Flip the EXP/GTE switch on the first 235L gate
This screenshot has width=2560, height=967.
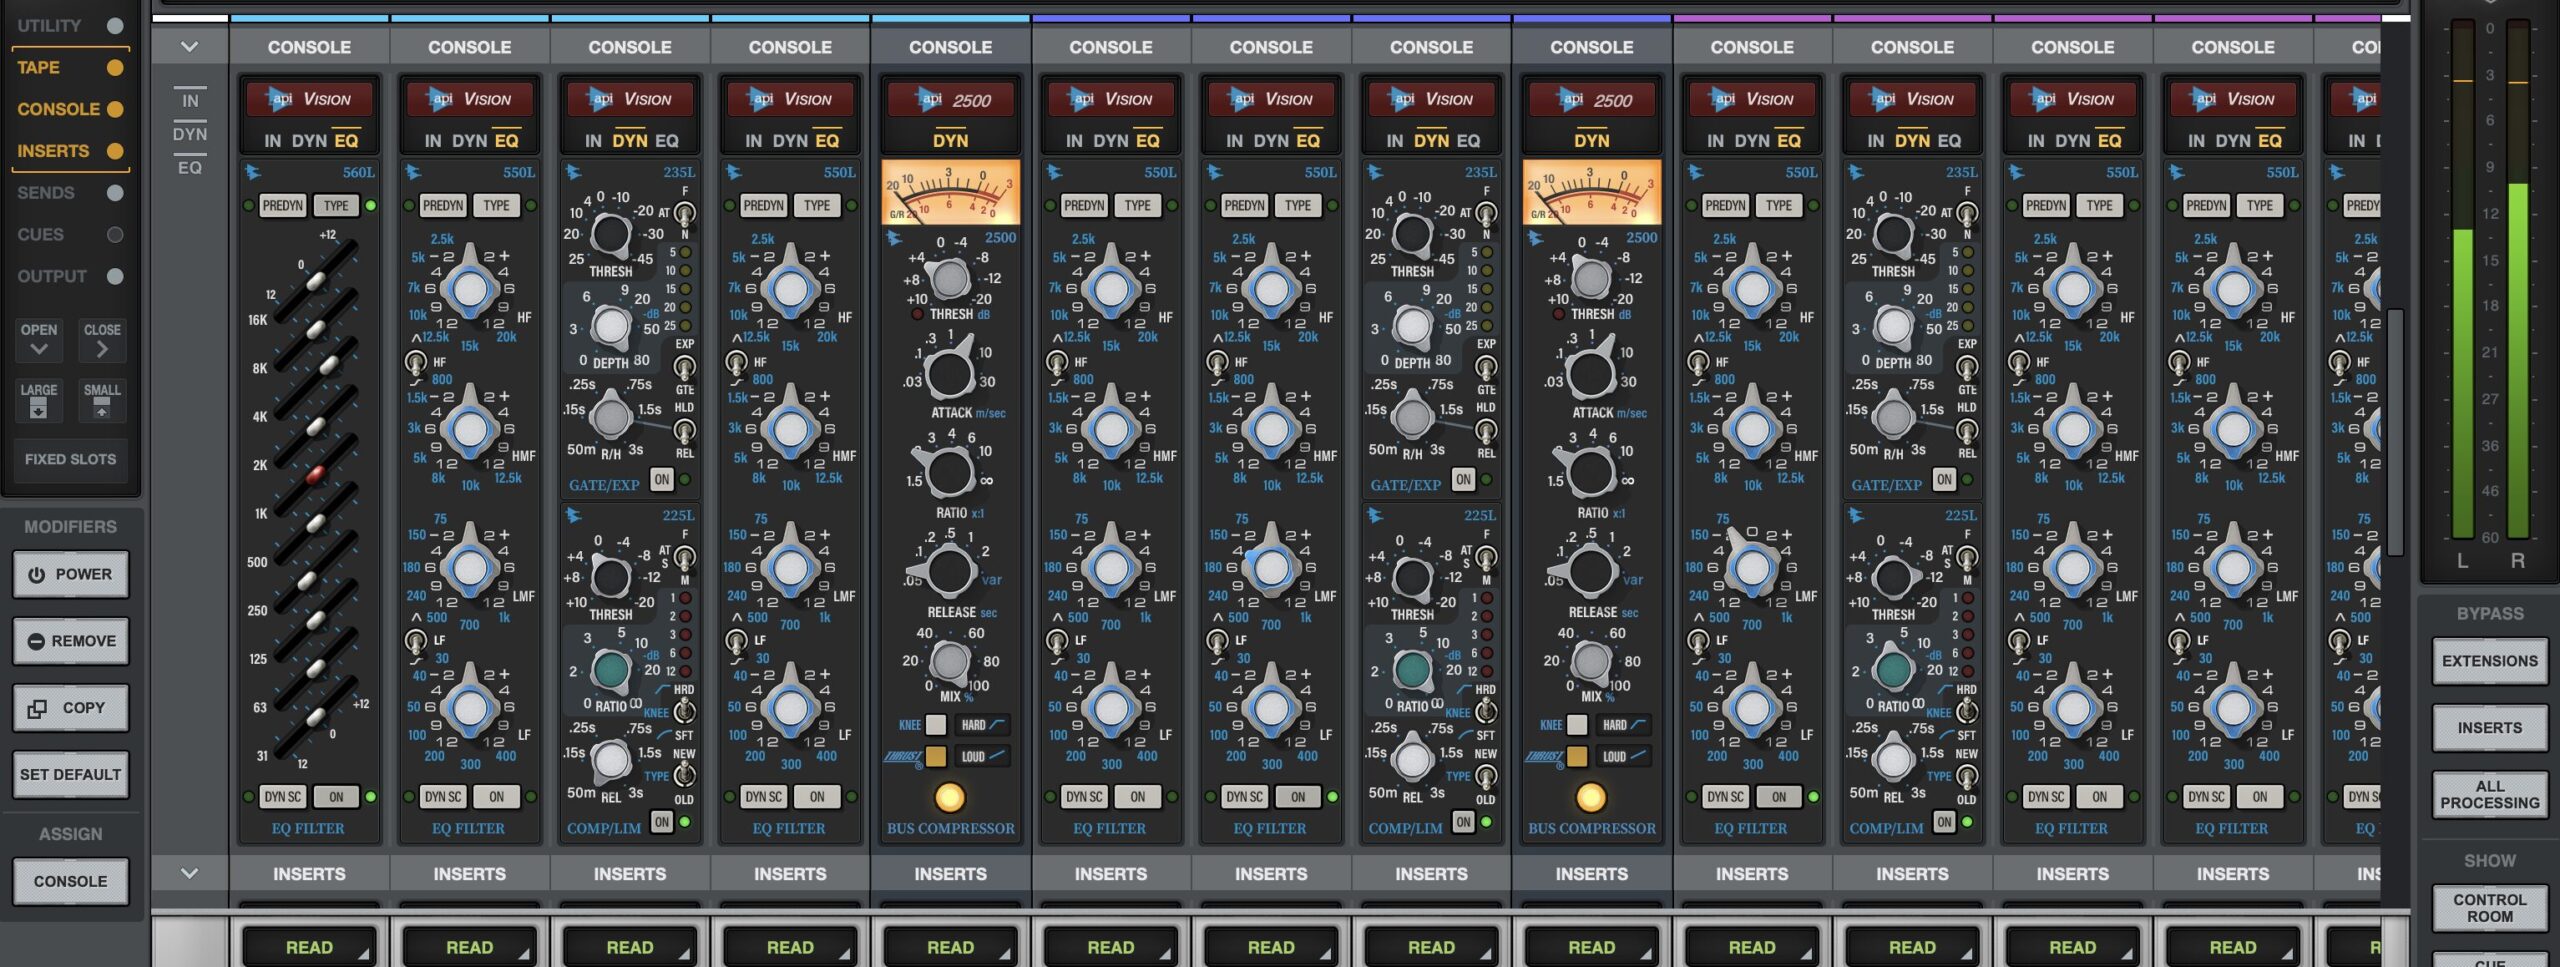click(685, 367)
